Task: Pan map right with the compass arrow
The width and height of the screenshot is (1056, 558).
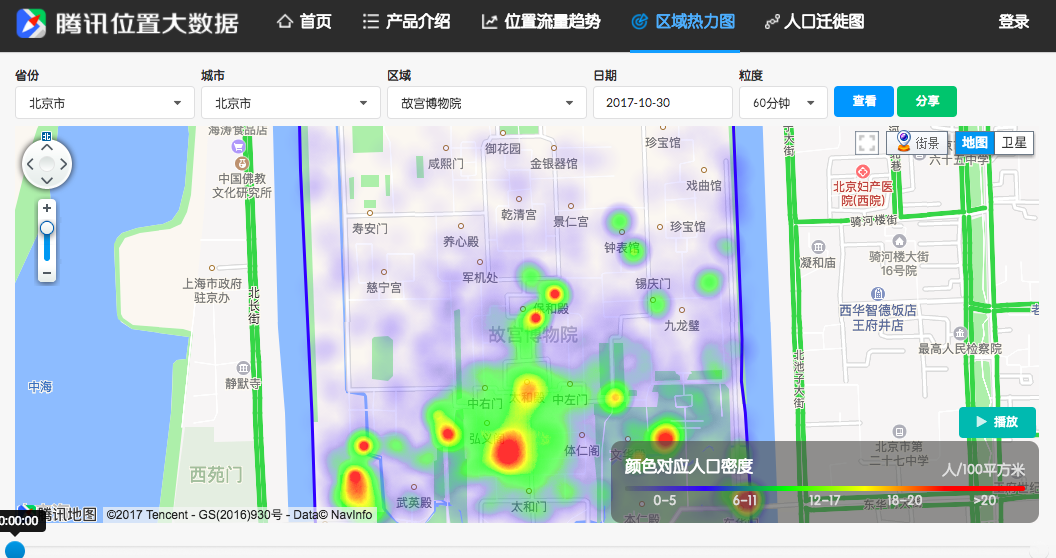Action: (63, 164)
